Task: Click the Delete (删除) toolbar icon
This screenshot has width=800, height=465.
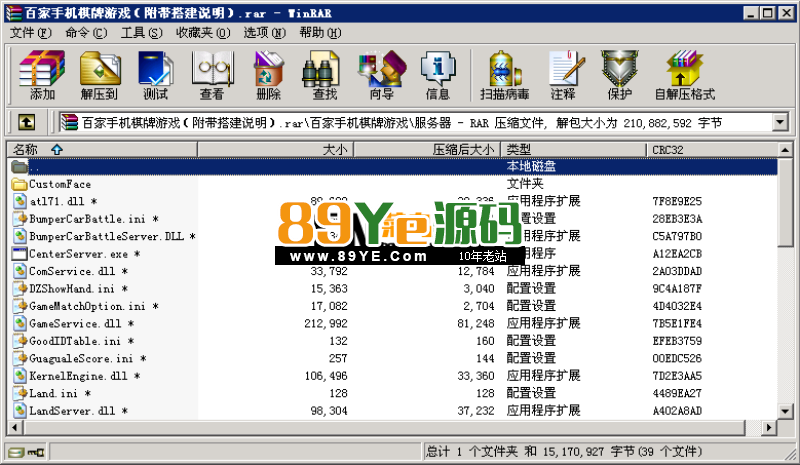Action: 268,75
